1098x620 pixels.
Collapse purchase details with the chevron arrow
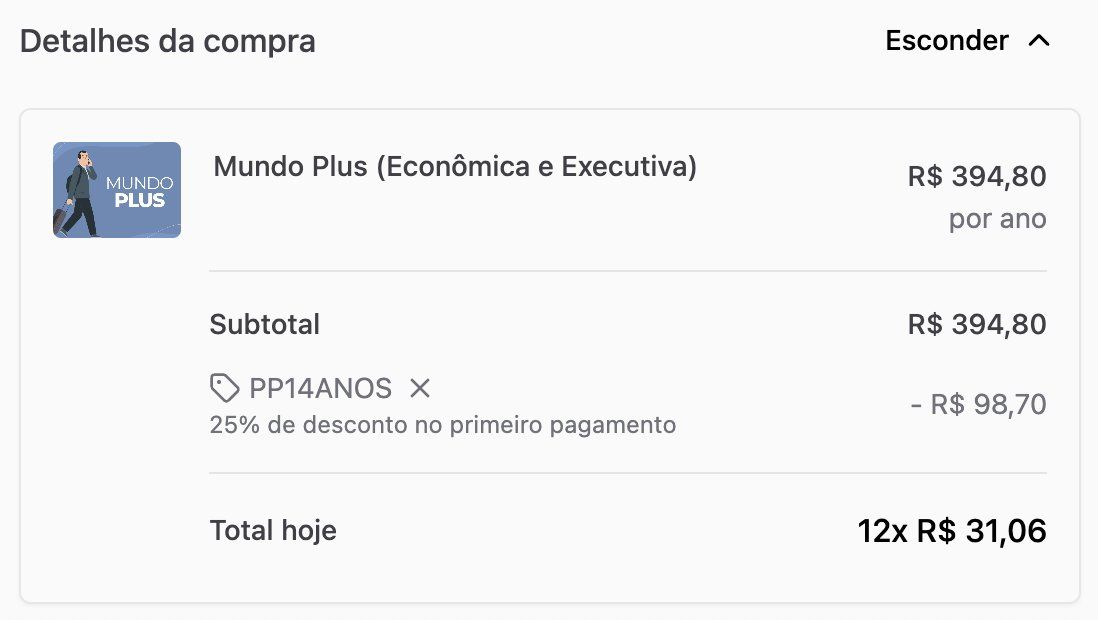(x=1039, y=41)
